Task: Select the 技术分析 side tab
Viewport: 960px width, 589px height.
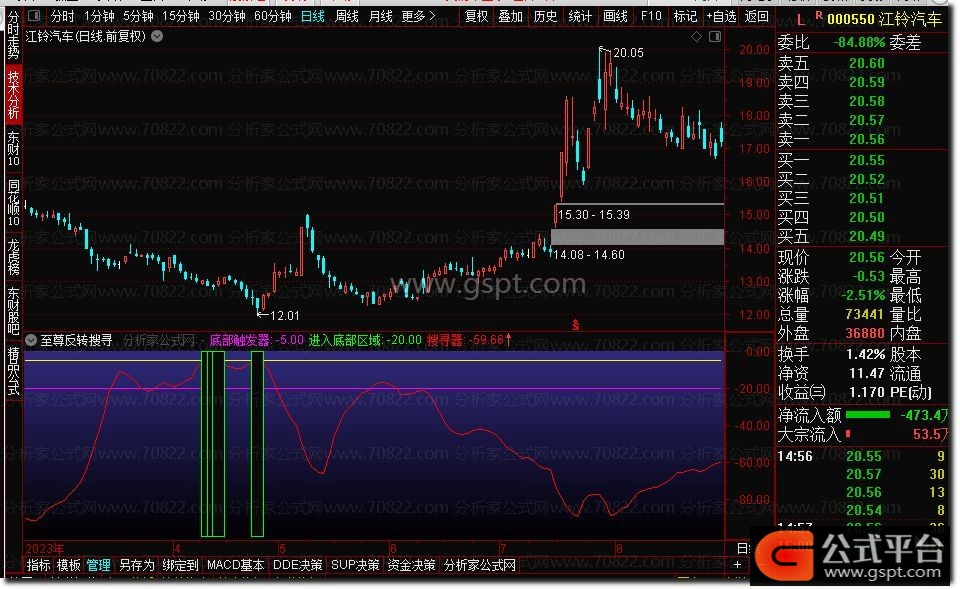Action: (13, 95)
